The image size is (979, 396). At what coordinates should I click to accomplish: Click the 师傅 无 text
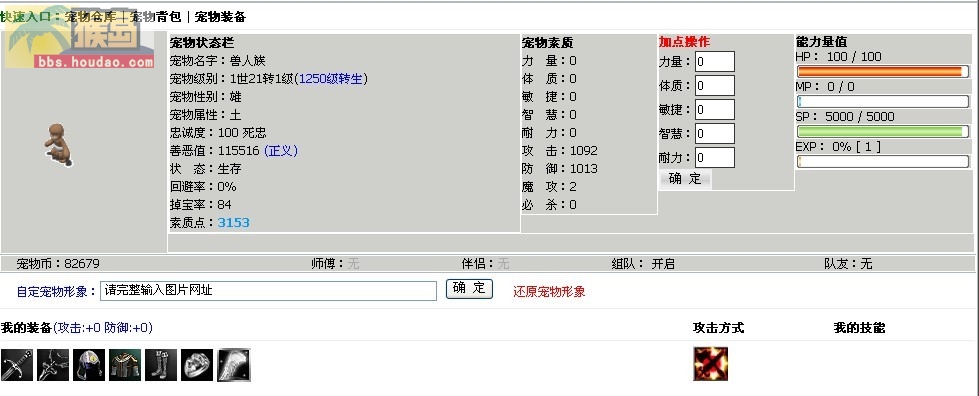click(x=335, y=264)
